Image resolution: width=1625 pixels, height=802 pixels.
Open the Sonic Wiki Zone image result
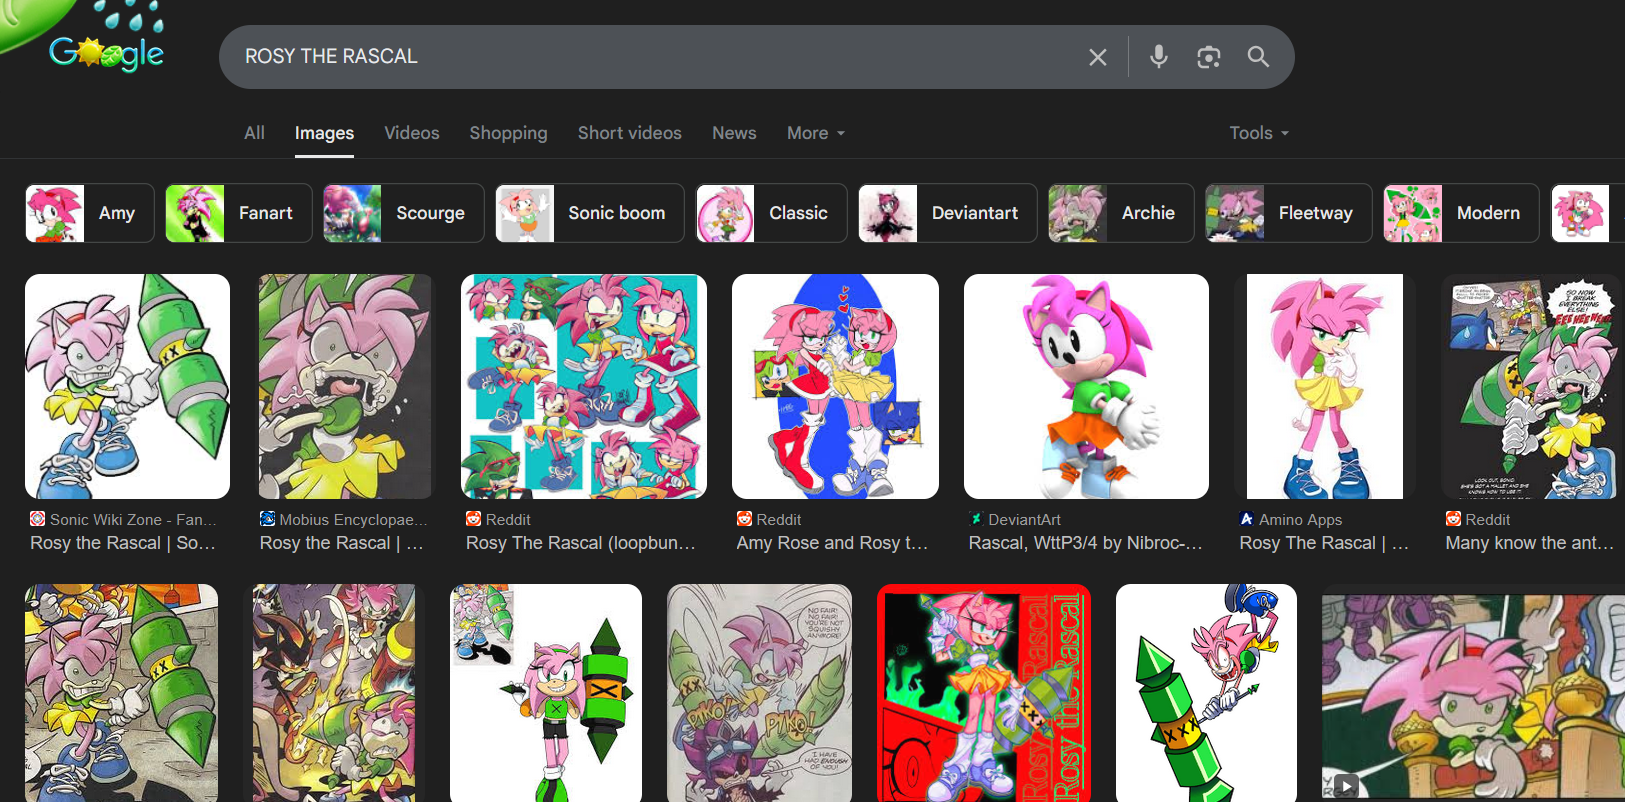coord(127,386)
